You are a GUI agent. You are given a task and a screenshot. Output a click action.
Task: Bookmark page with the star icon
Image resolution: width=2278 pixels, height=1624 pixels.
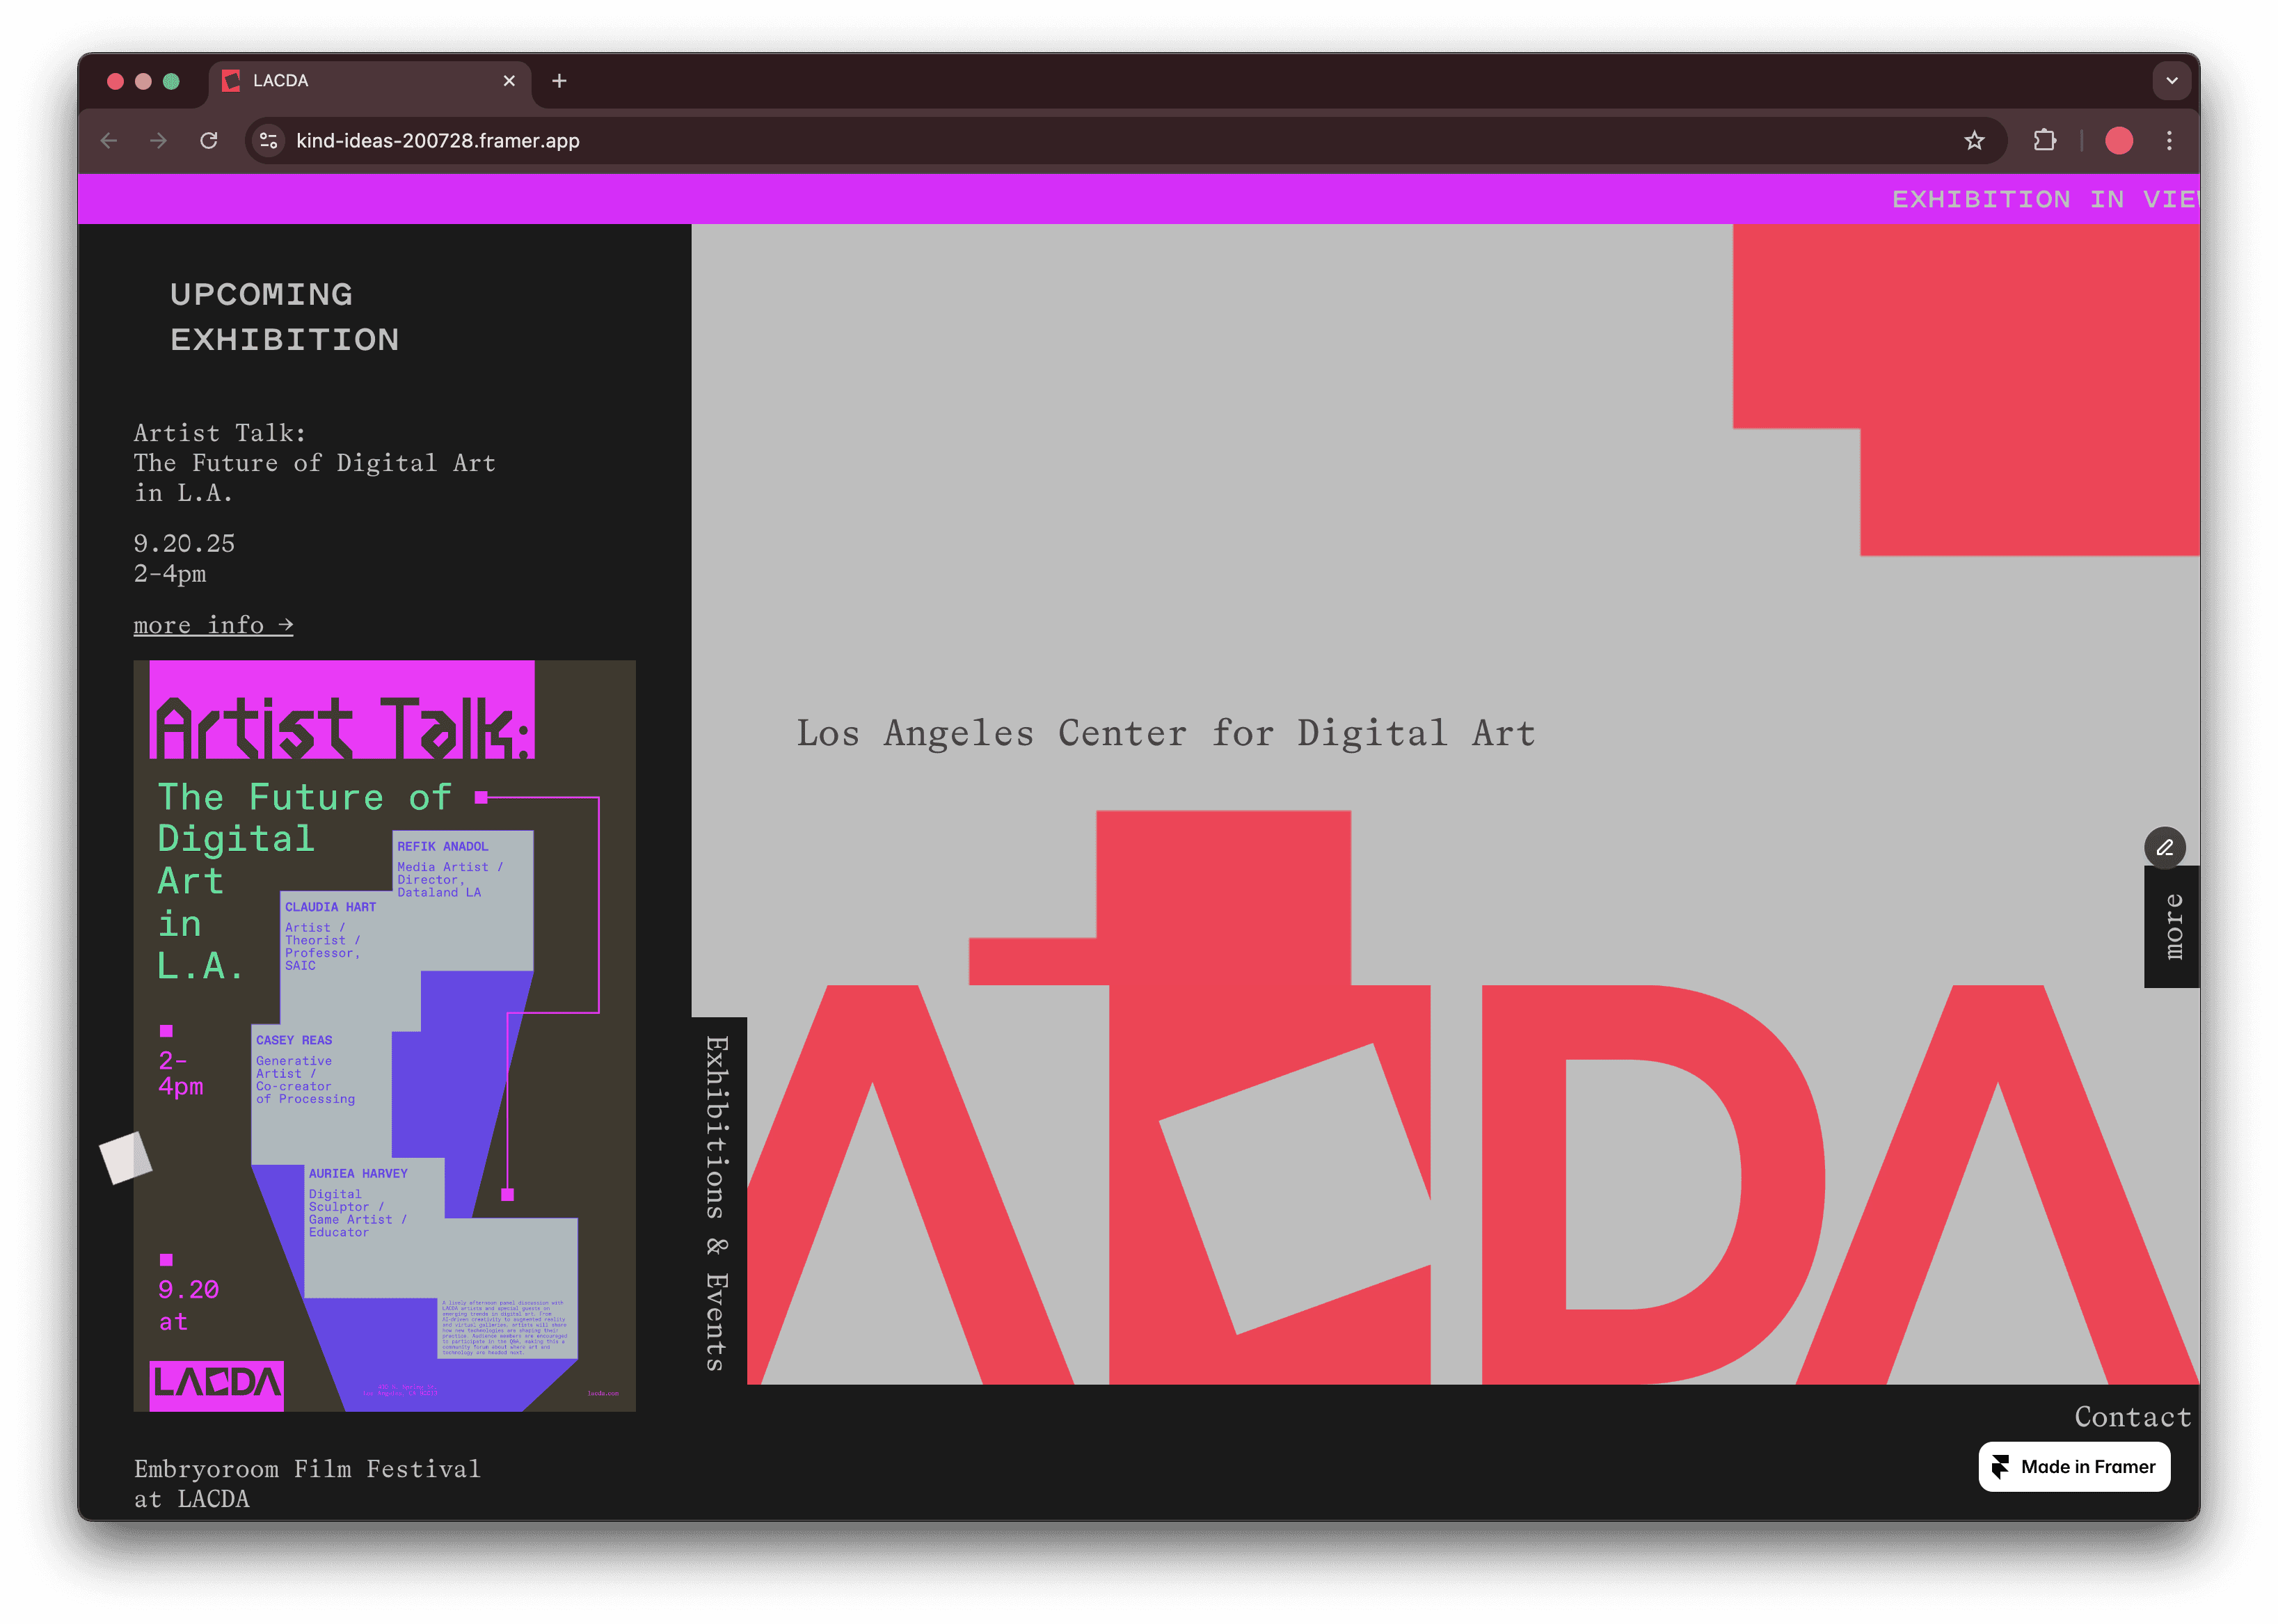[x=1974, y=141]
